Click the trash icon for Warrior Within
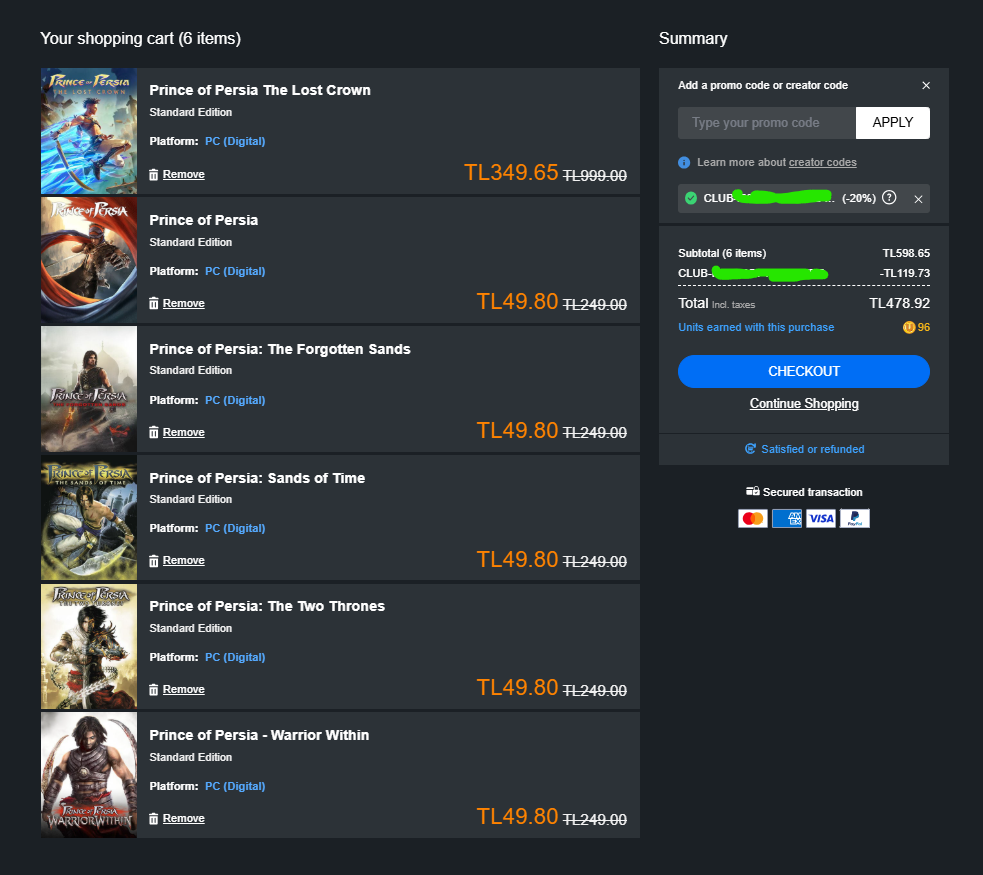 154,819
